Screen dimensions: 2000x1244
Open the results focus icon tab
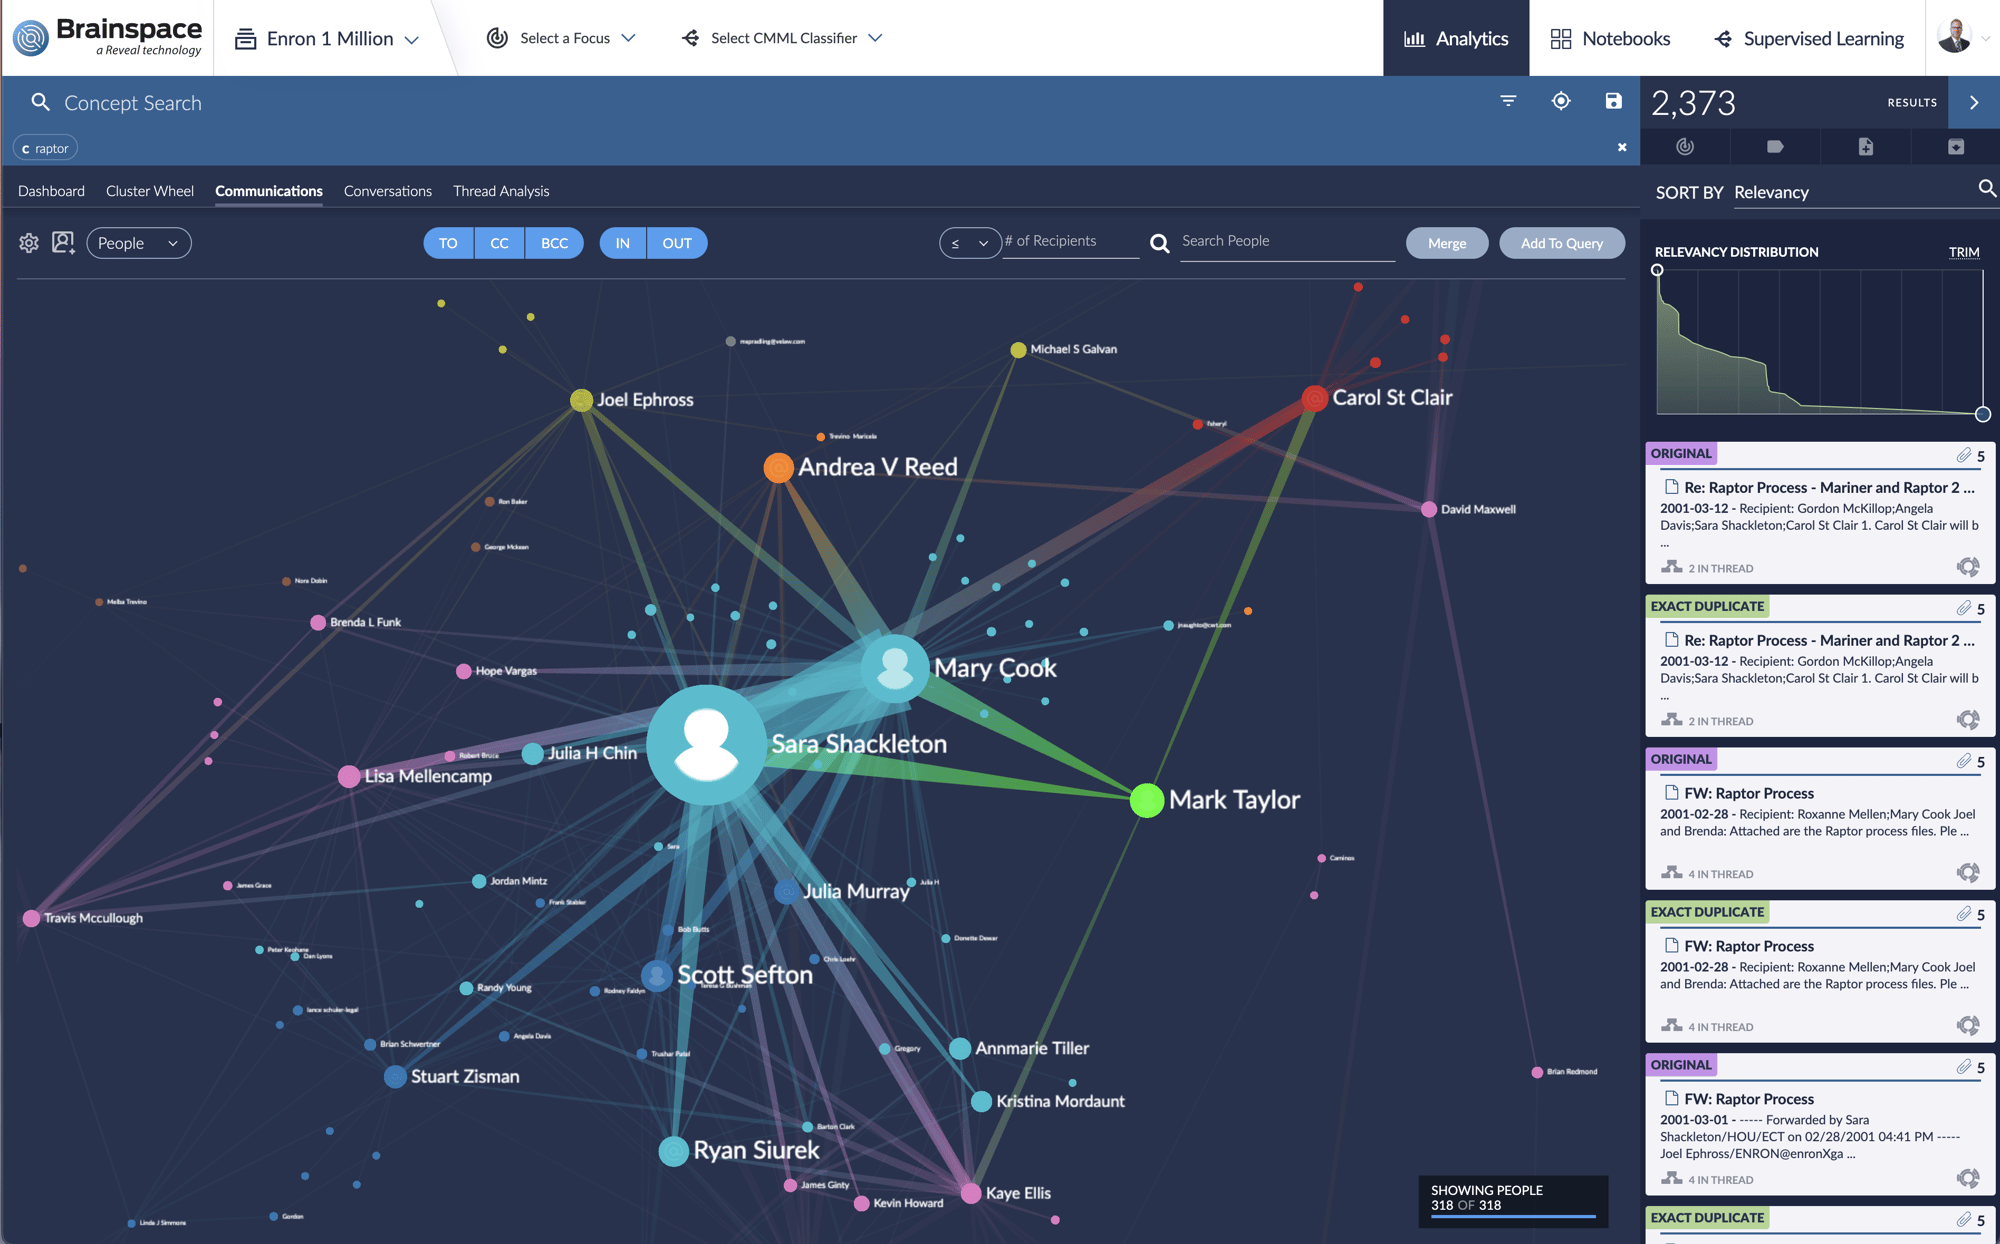click(x=1685, y=147)
